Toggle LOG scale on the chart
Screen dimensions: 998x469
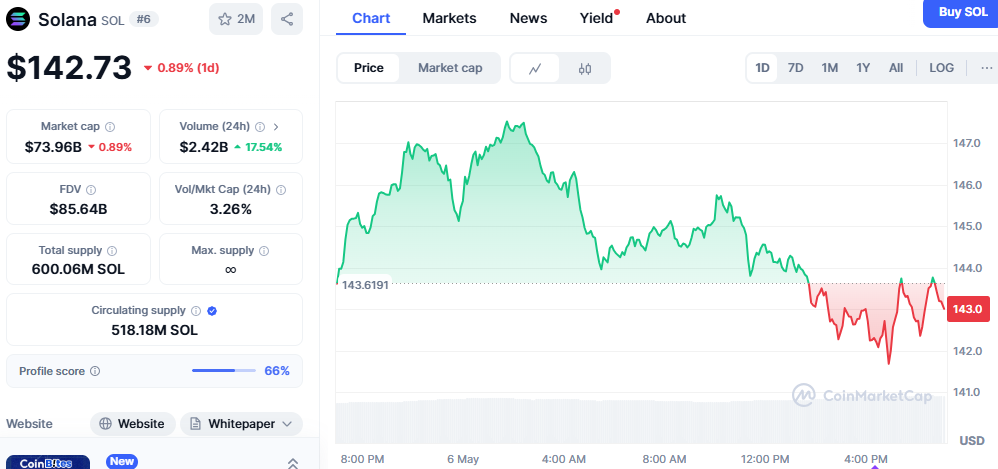(941, 68)
